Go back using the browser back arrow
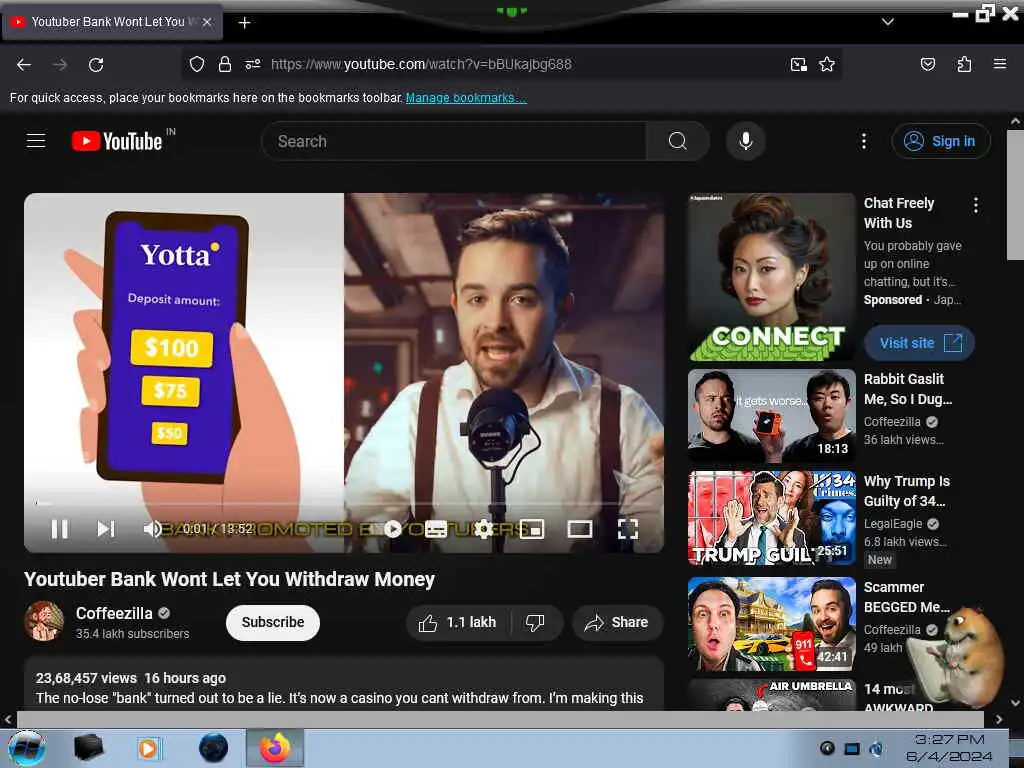 coord(24,65)
